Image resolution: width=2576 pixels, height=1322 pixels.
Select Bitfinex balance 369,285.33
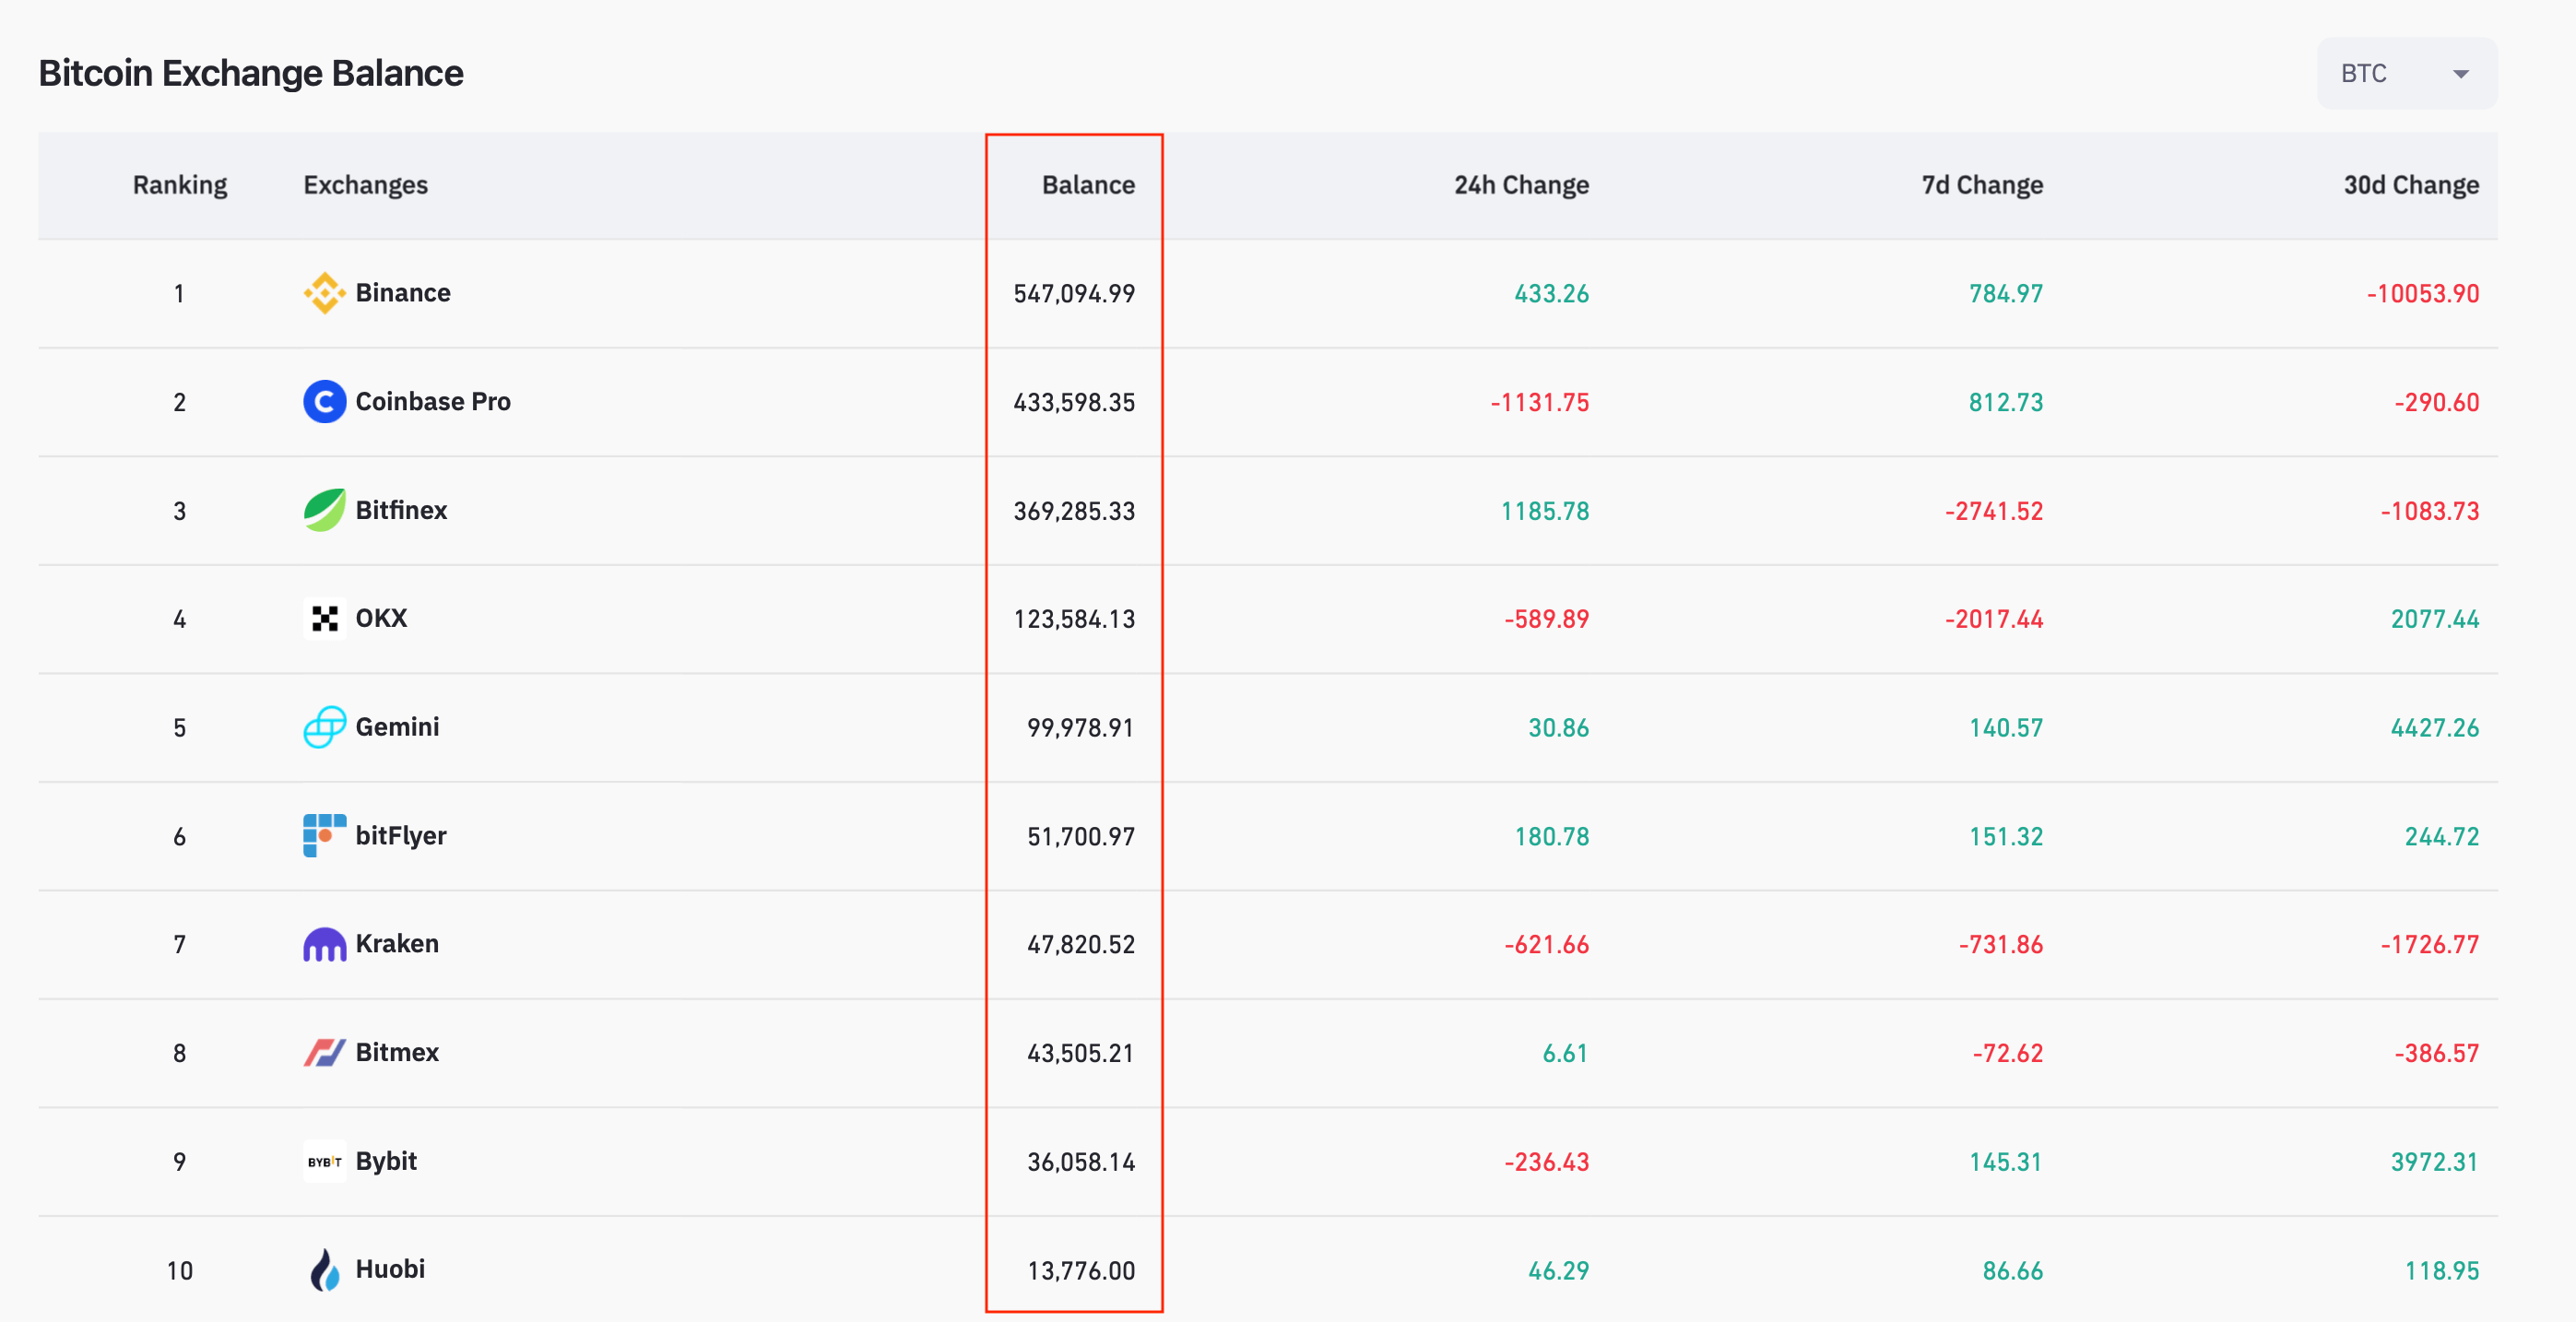1074,511
